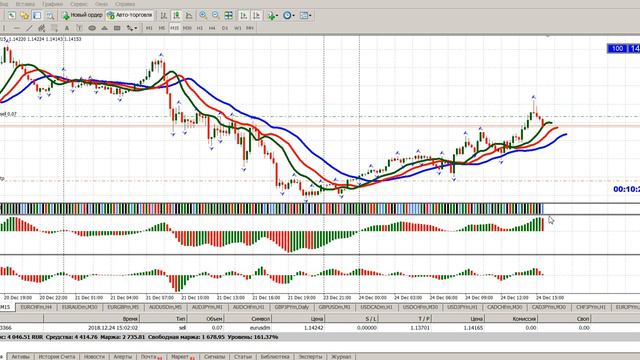Zoom out of the chart
Image resolution: width=640 pixels, height=360 pixels.
pyautogui.click(x=216, y=16)
